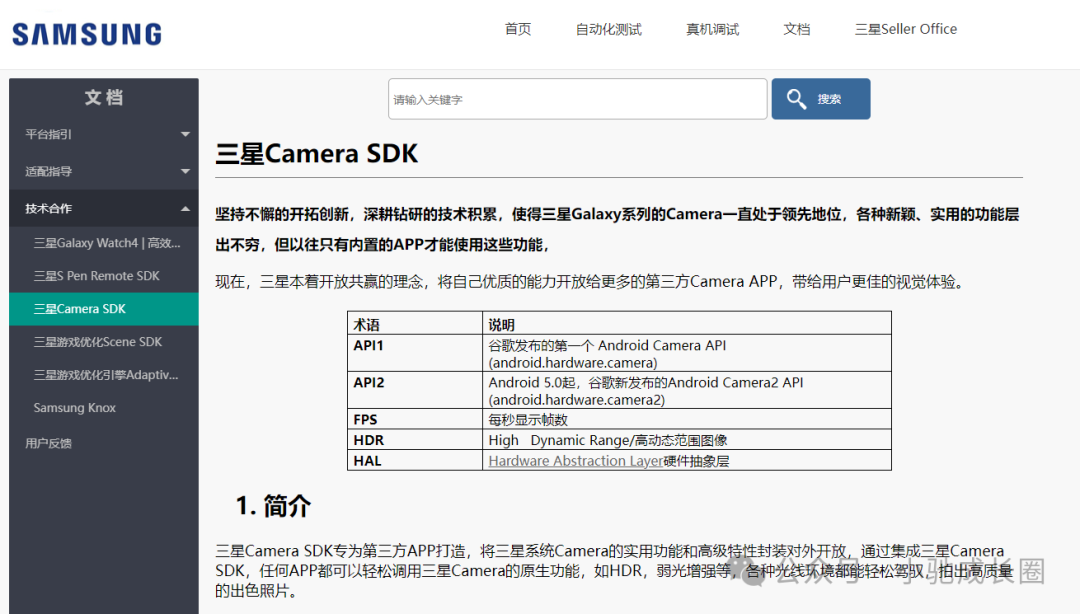Click the 每秒显示帧数 table cell
This screenshot has height=614, width=1080.
687,420
